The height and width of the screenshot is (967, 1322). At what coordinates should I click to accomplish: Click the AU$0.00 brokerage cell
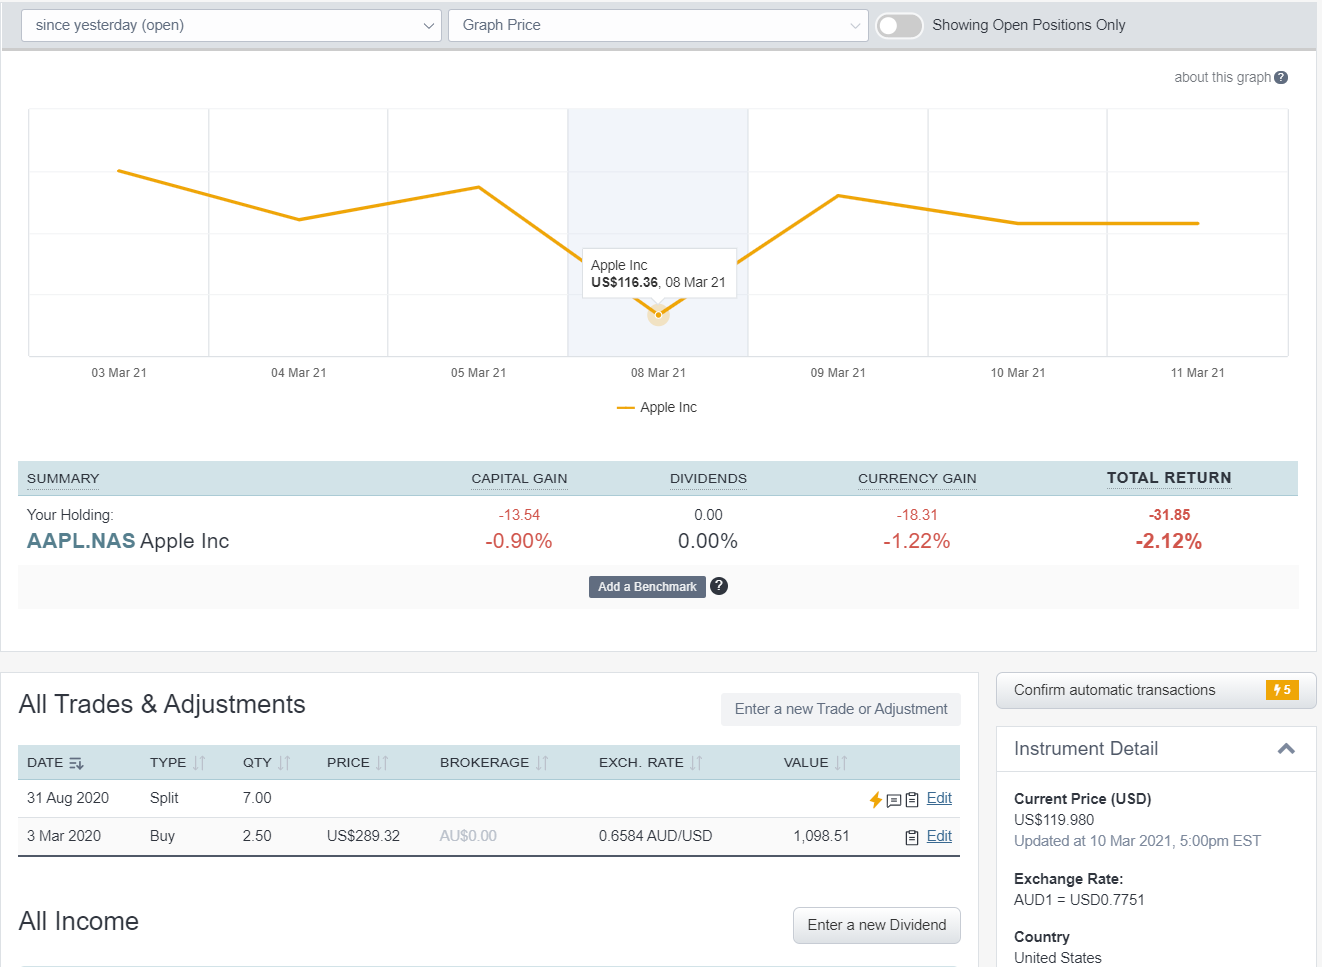click(468, 836)
